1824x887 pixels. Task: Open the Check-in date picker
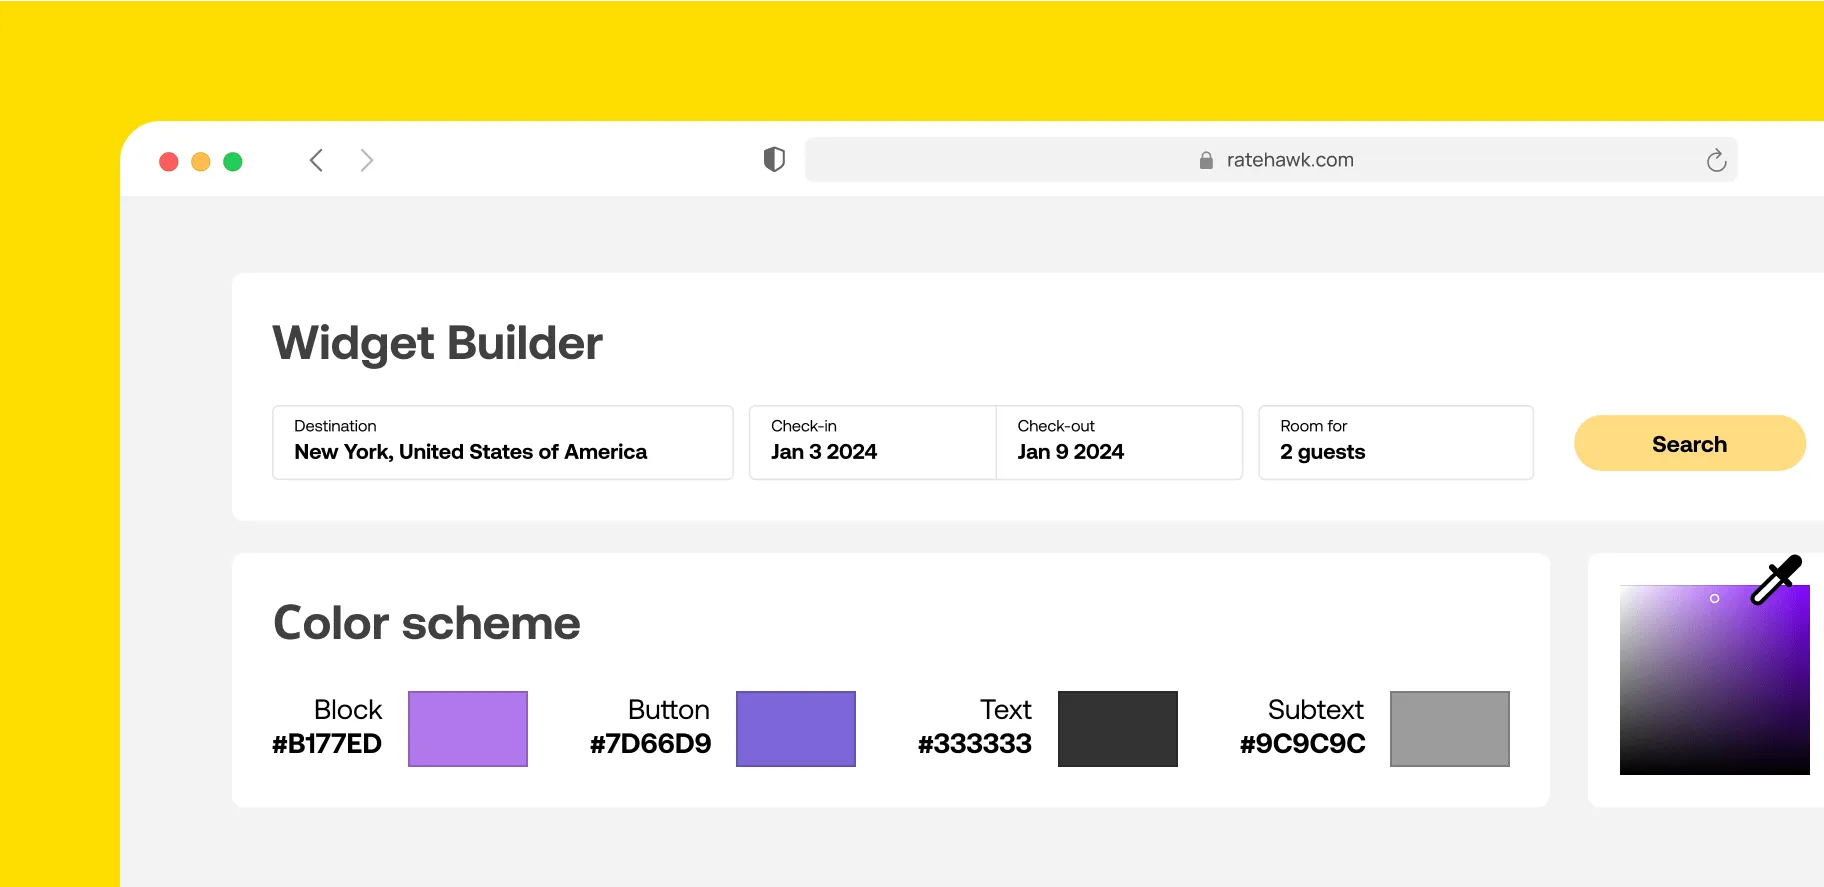[x=872, y=442]
